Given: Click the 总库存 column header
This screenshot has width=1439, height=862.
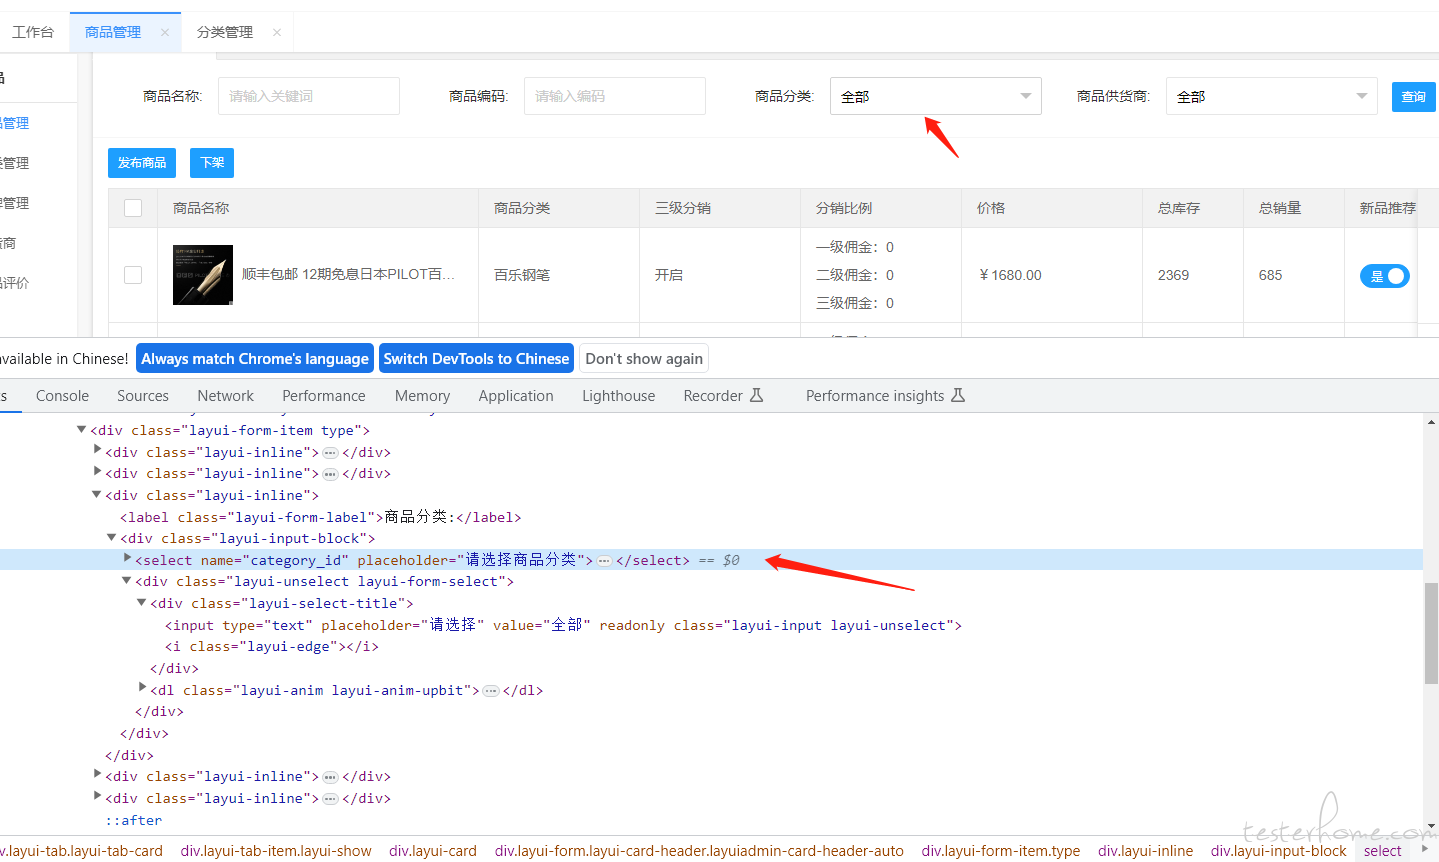Looking at the screenshot, I should pos(1179,208).
